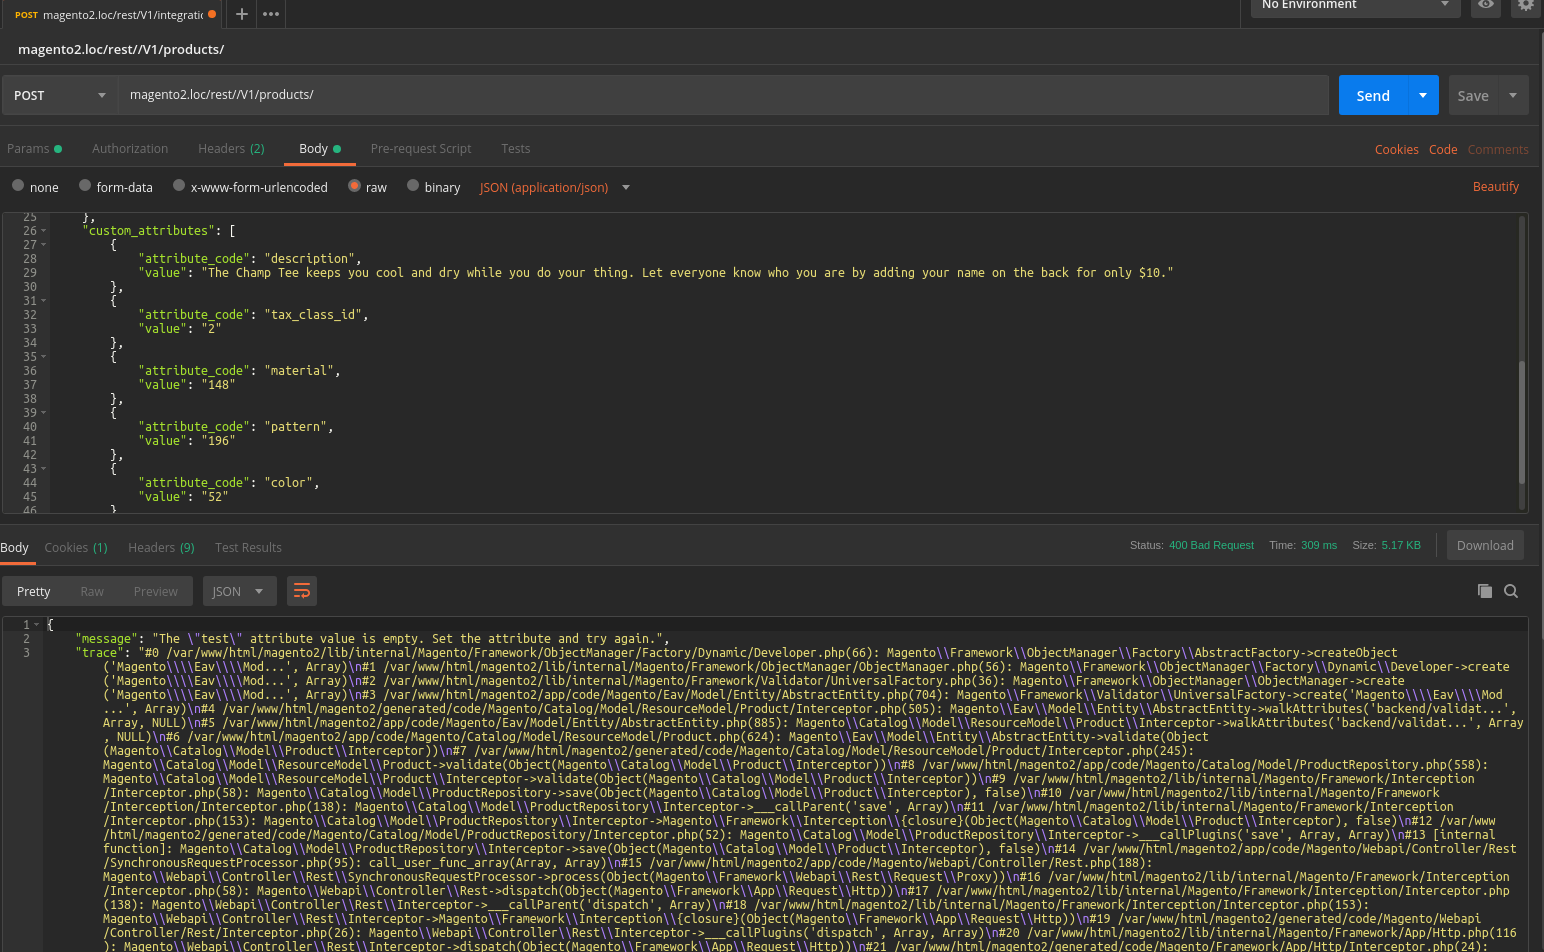Open the Pre-request Script tab
The width and height of the screenshot is (1544, 952).
[x=421, y=148]
